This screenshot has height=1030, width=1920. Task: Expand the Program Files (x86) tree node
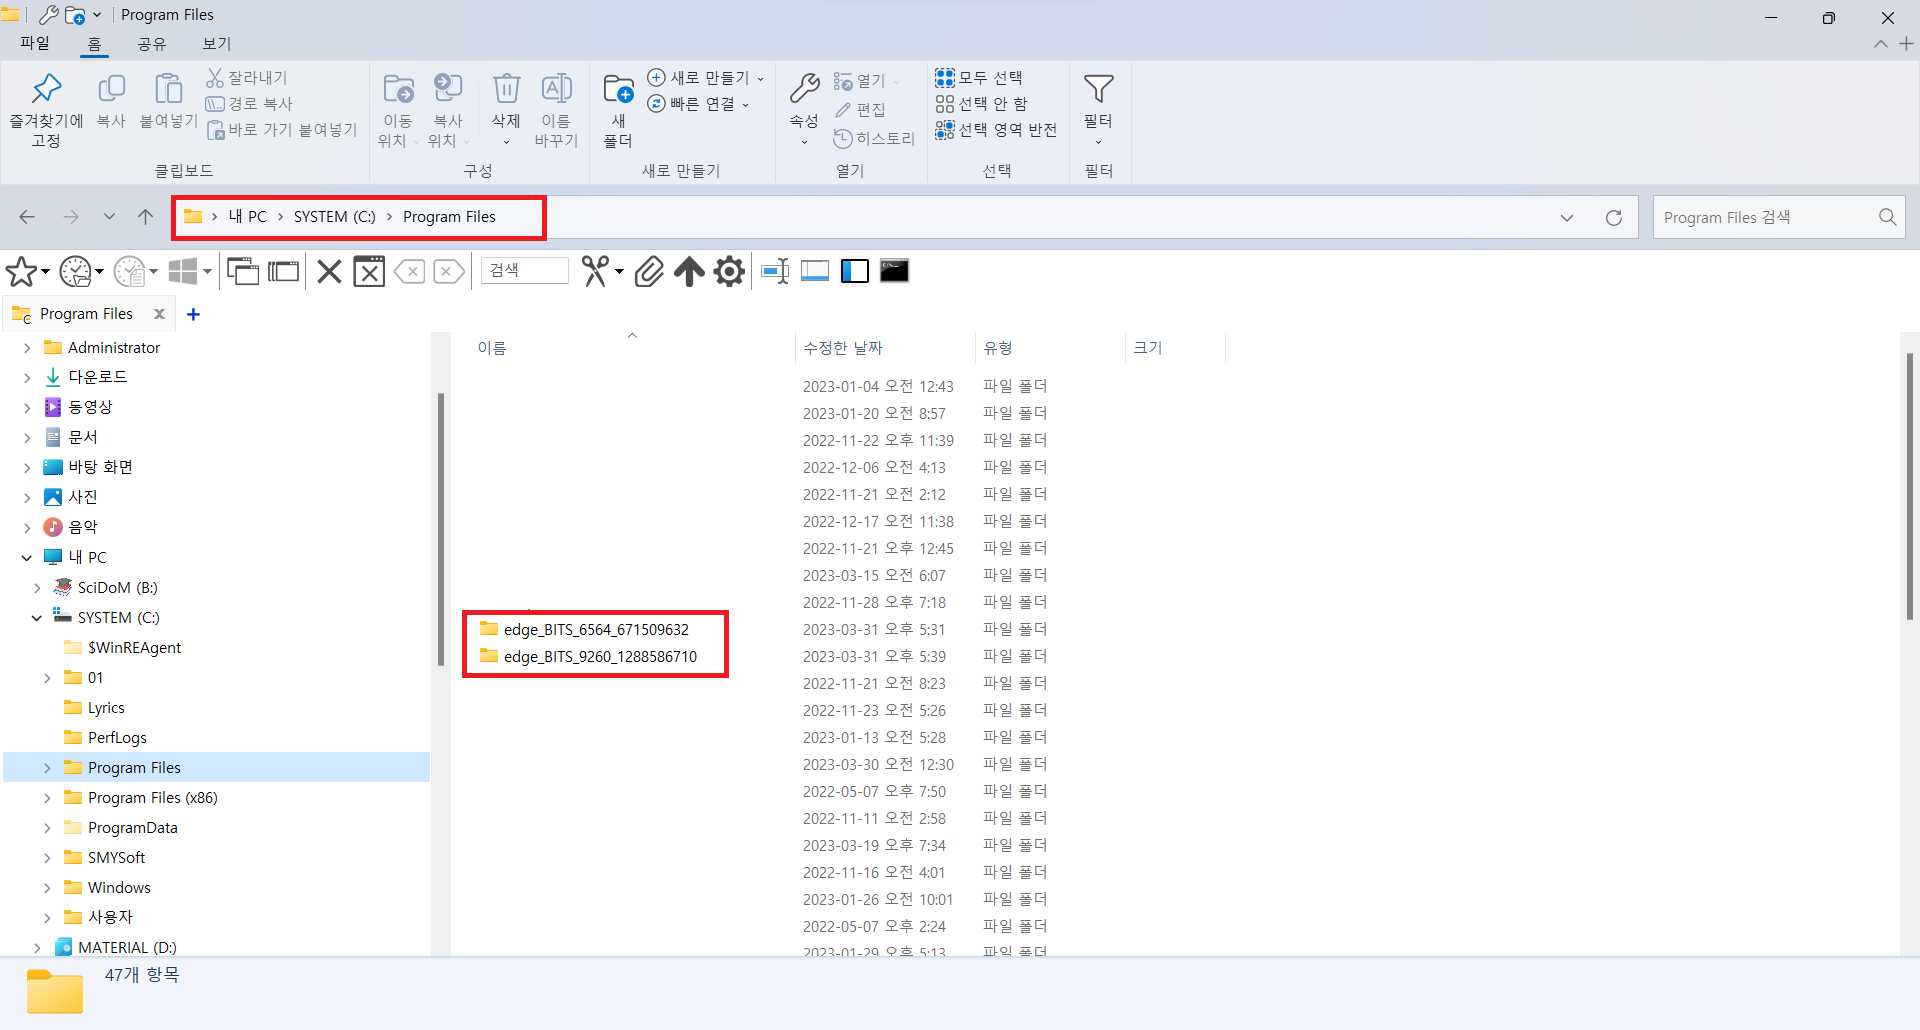[x=47, y=798]
